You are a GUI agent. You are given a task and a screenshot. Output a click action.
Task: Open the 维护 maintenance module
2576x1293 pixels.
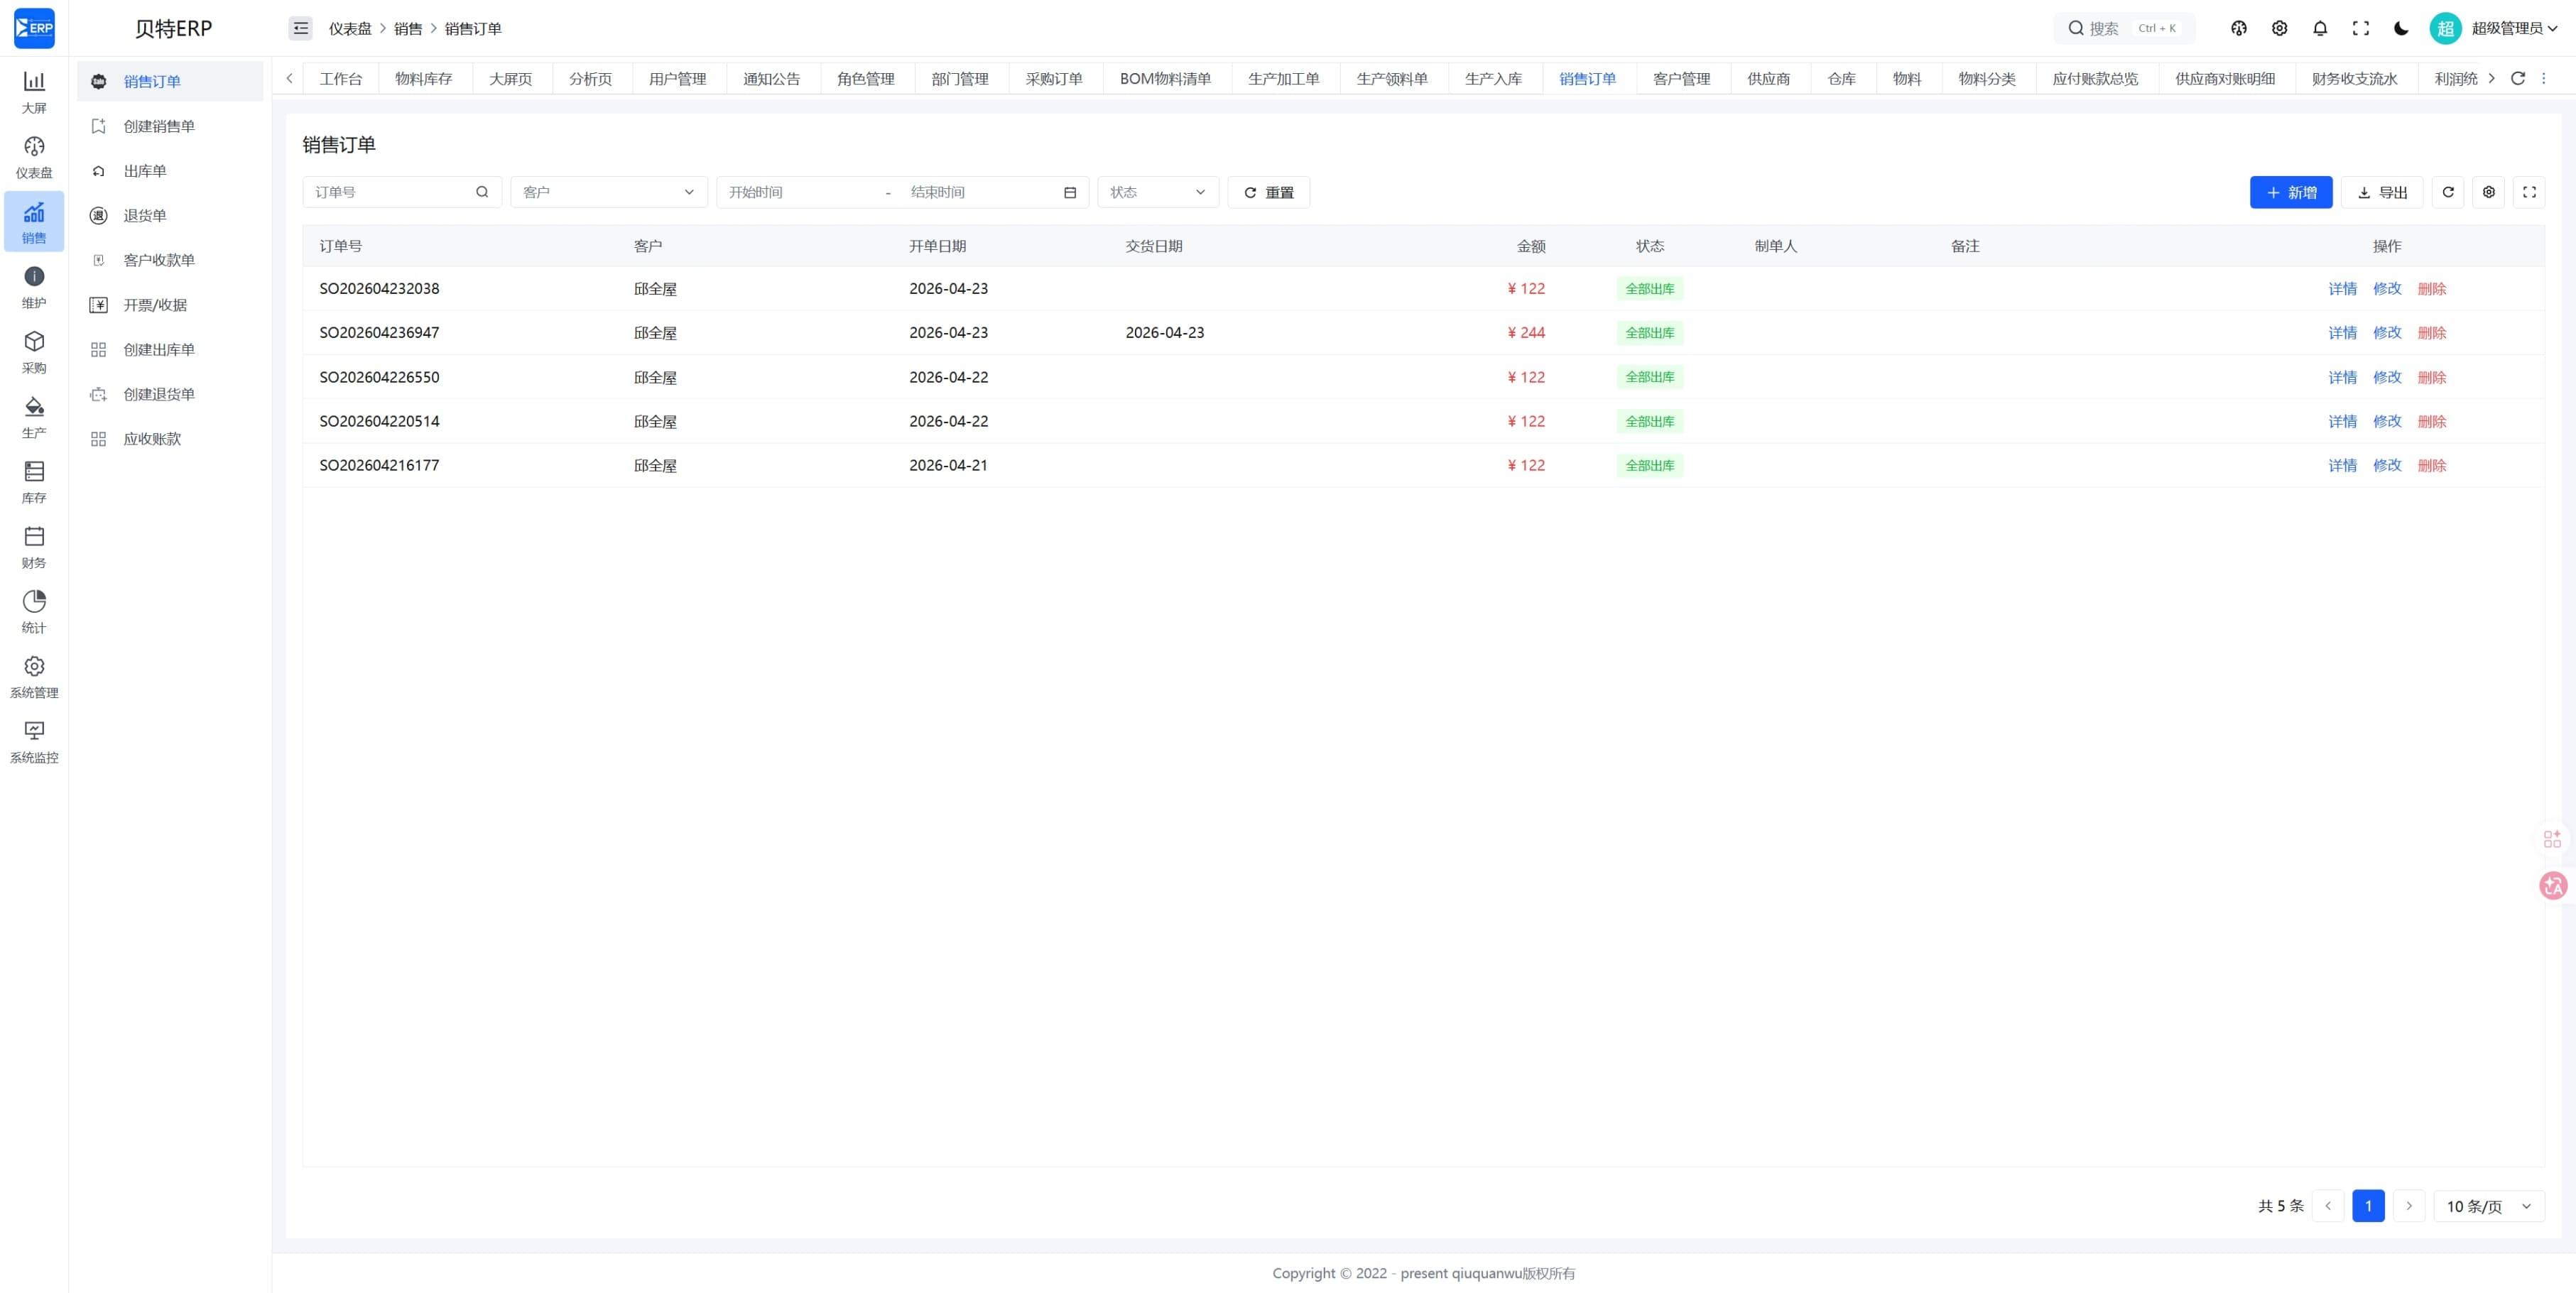coord(34,286)
